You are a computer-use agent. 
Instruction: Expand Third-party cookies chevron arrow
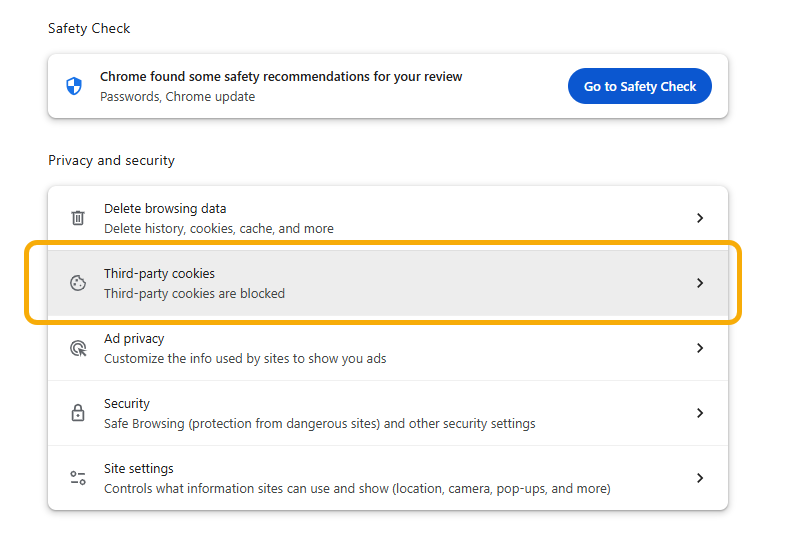pos(700,283)
